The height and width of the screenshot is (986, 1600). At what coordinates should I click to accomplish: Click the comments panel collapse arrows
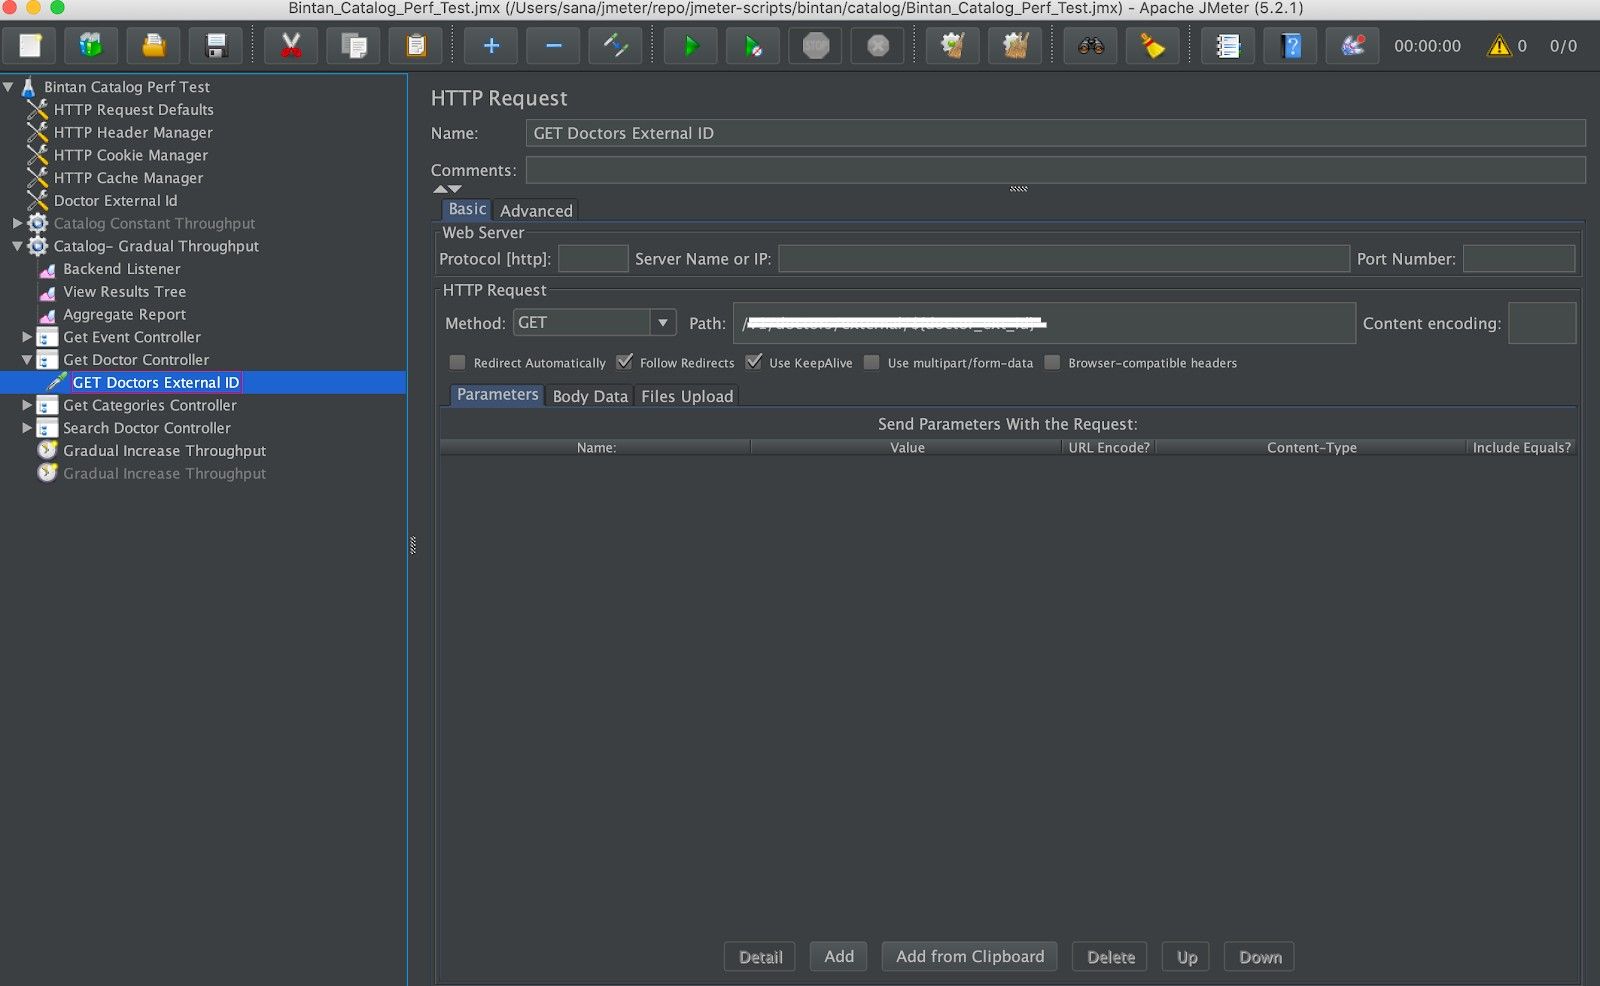click(447, 188)
